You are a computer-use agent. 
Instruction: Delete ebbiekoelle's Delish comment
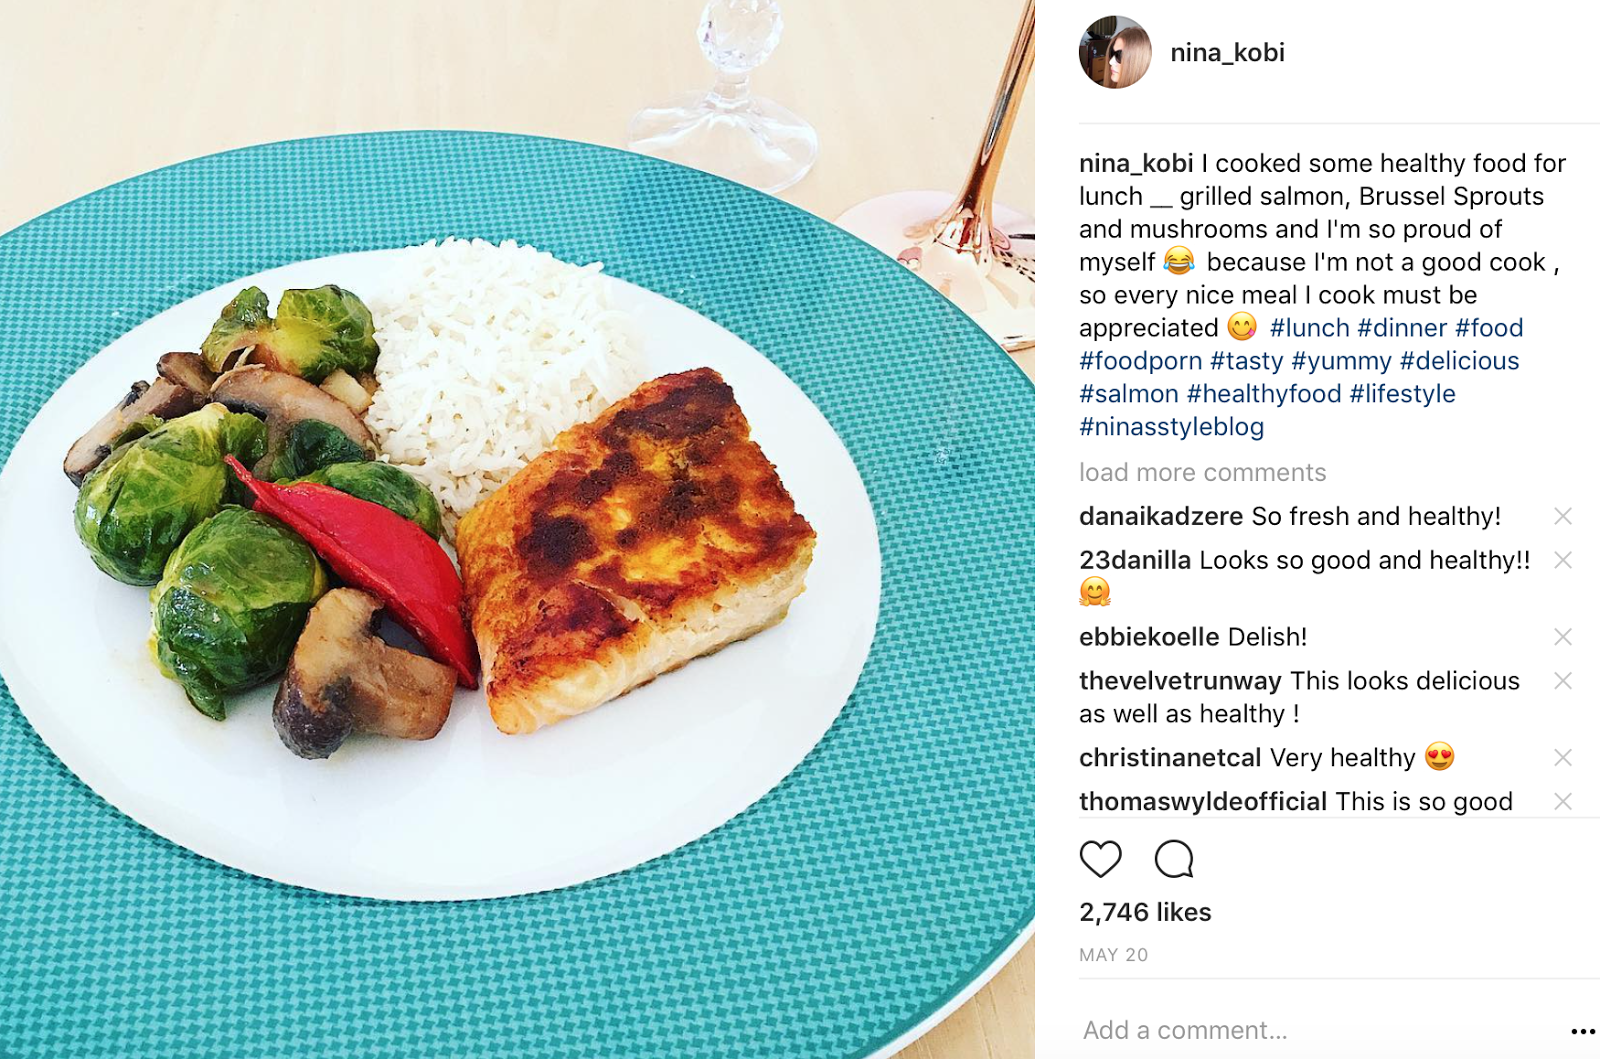[x=1563, y=637]
